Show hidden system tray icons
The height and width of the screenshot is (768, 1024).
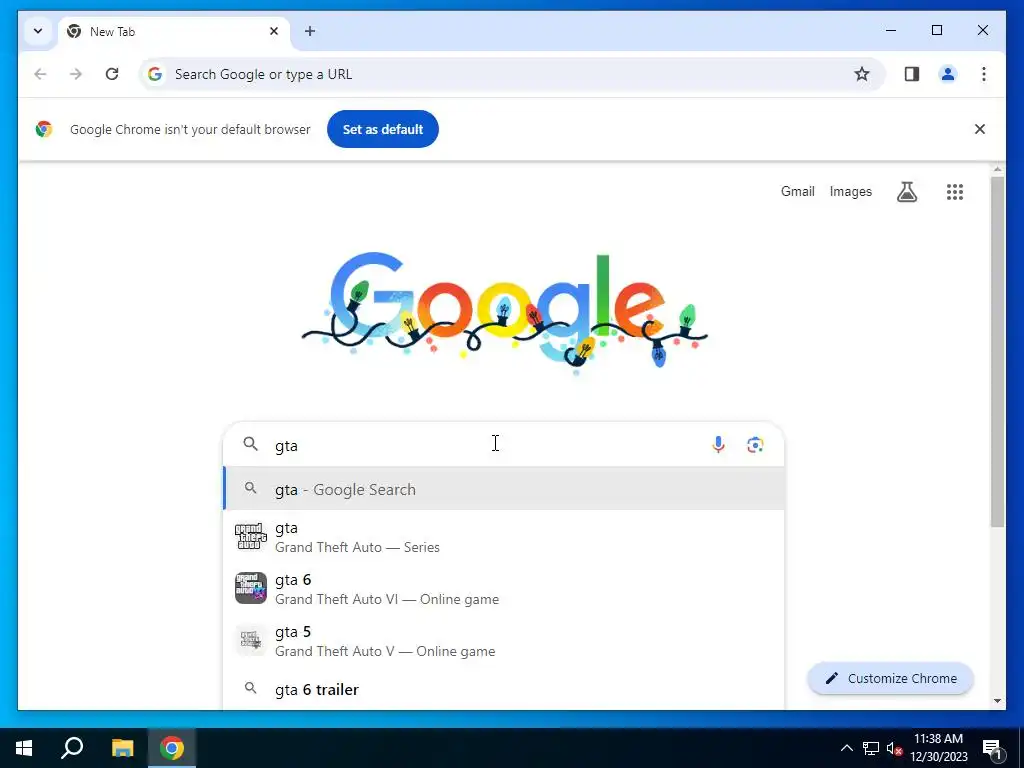point(846,748)
